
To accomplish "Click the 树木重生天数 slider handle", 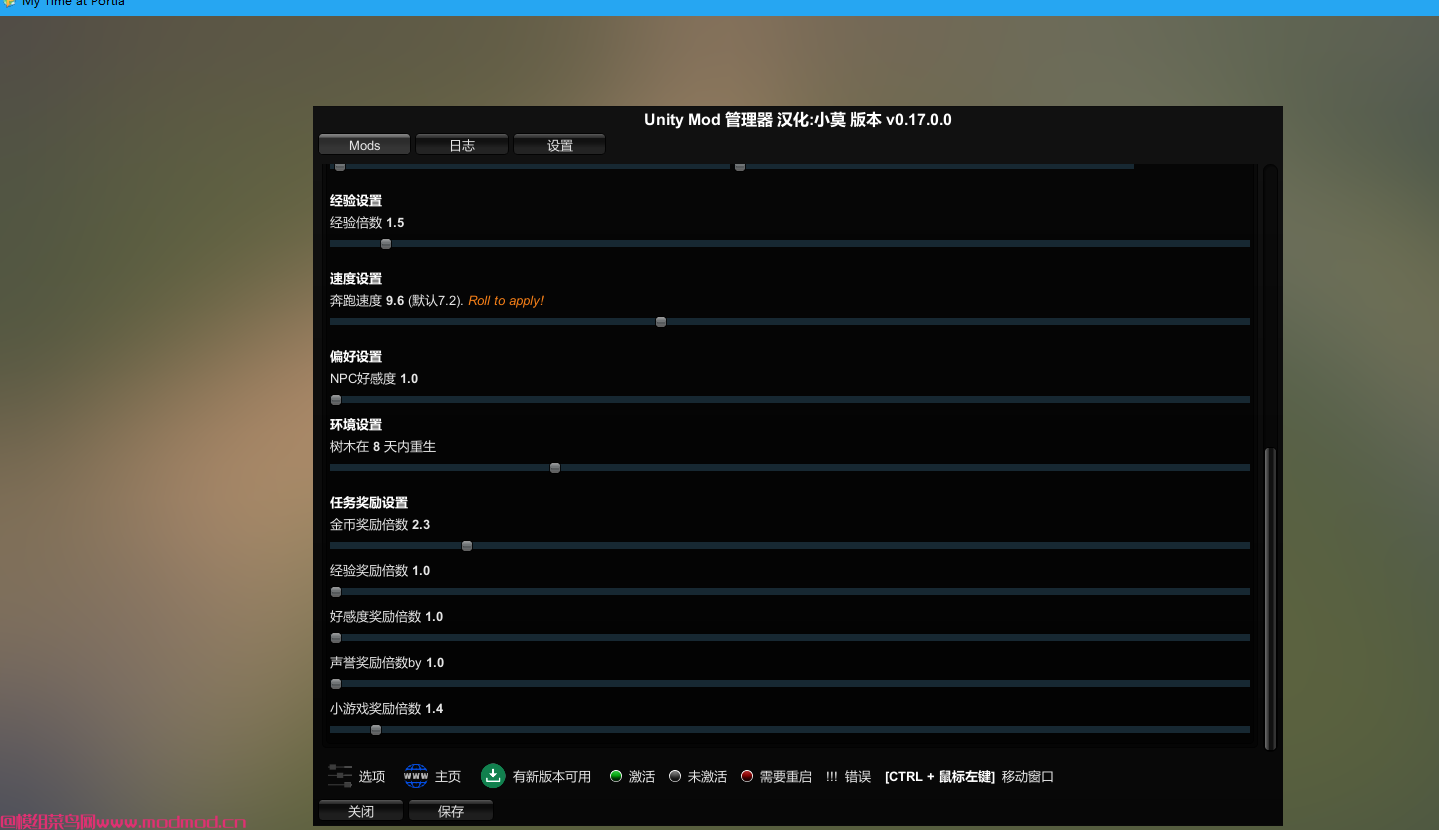I will [x=555, y=467].
